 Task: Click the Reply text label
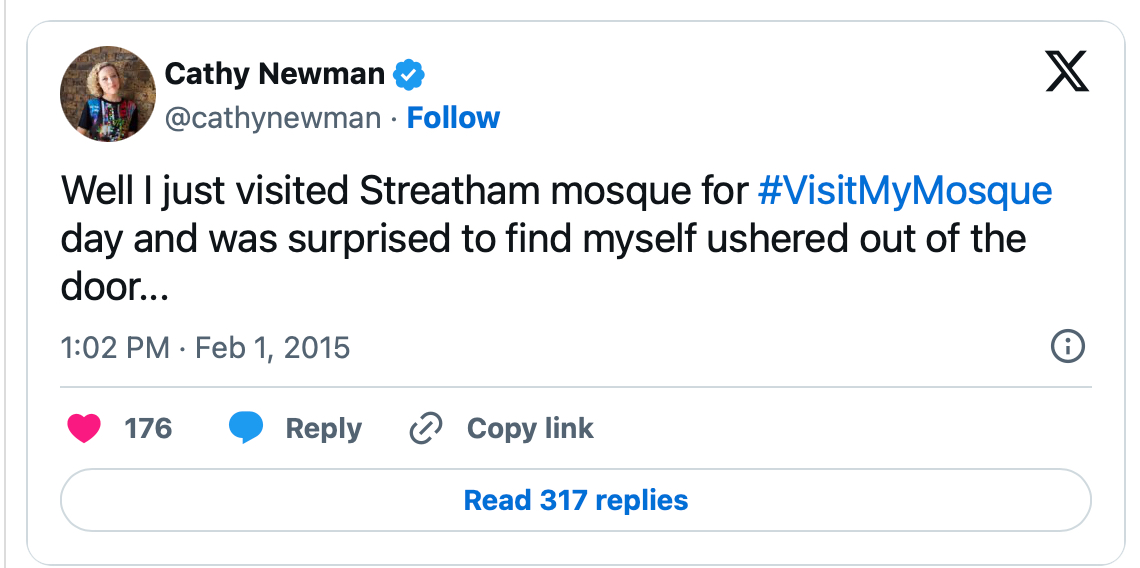[323, 429]
